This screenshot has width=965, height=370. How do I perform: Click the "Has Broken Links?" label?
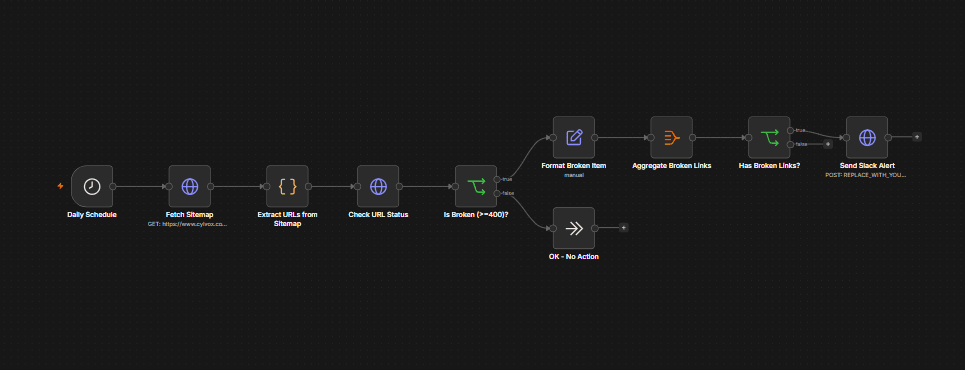pyautogui.click(x=769, y=166)
